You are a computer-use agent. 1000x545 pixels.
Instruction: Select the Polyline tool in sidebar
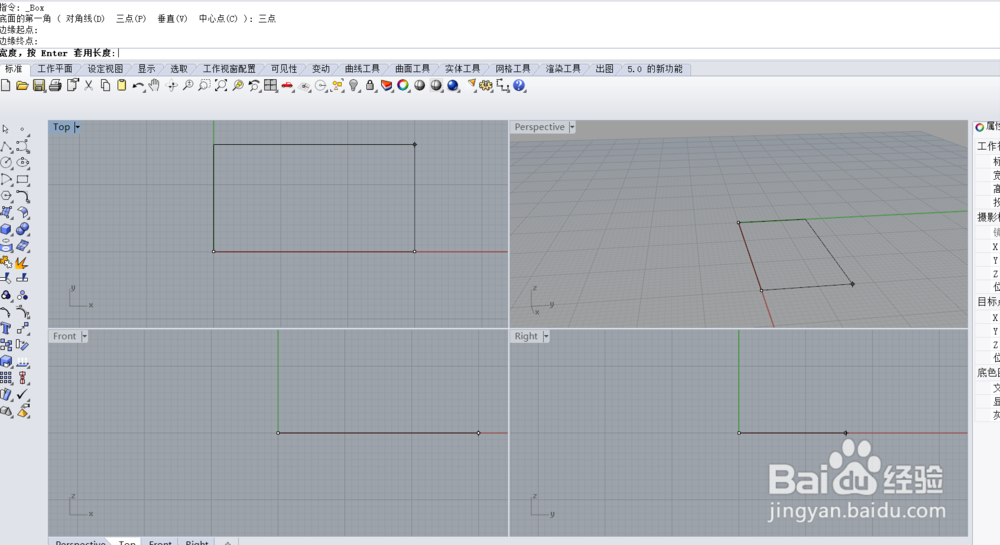(x=6, y=146)
